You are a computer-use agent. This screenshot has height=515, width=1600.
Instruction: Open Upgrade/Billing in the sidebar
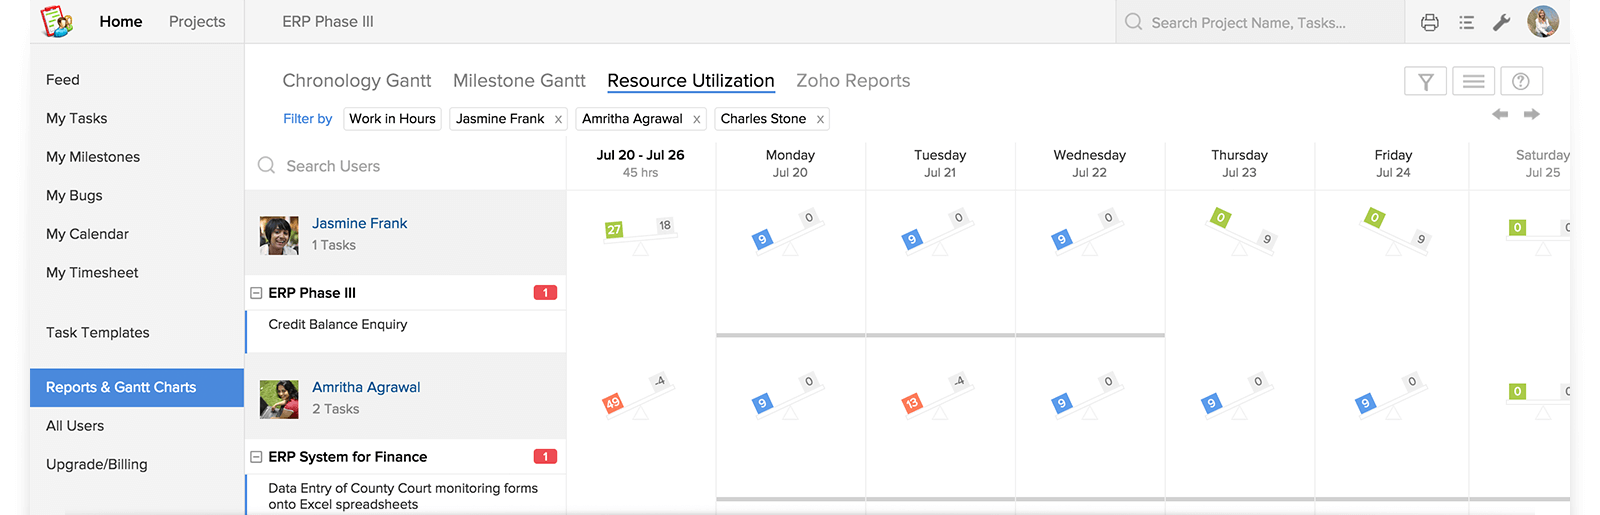(97, 464)
